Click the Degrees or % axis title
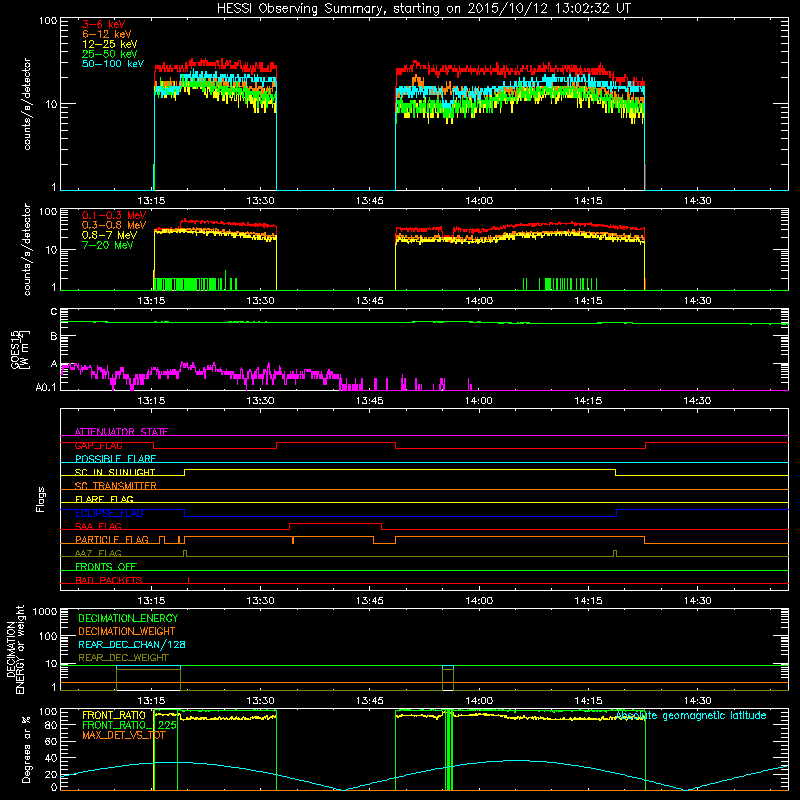This screenshot has height=800, width=800. tap(27, 749)
